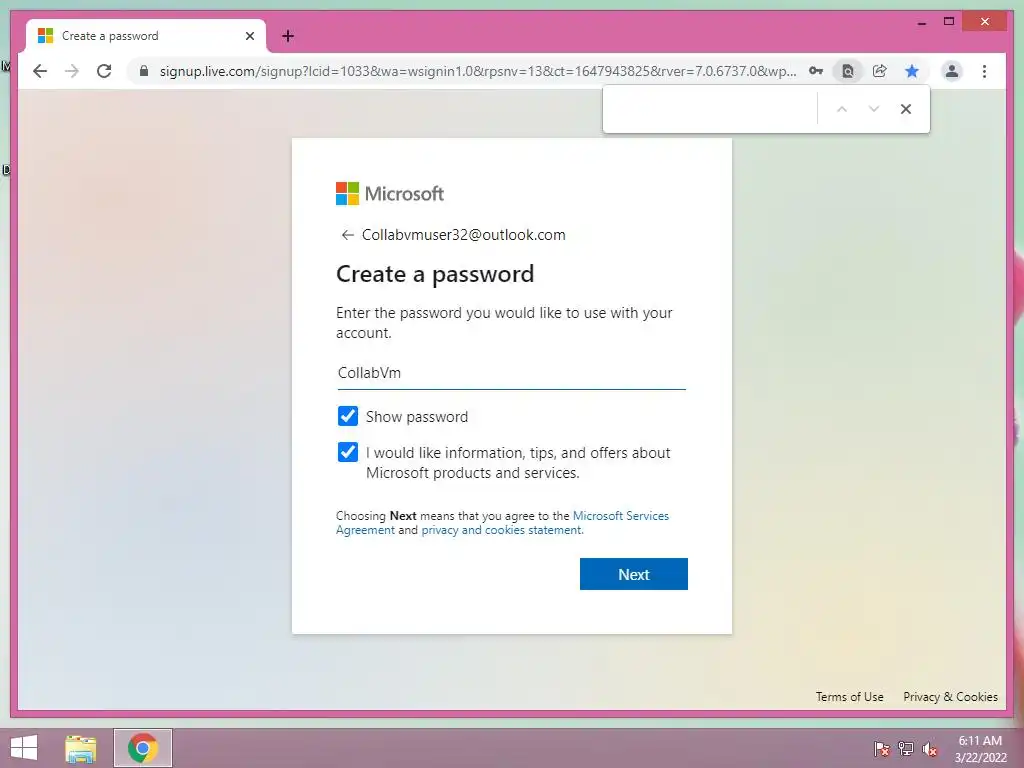Click the muted volume tray icon
The width and height of the screenshot is (1024, 768).
click(x=930, y=749)
